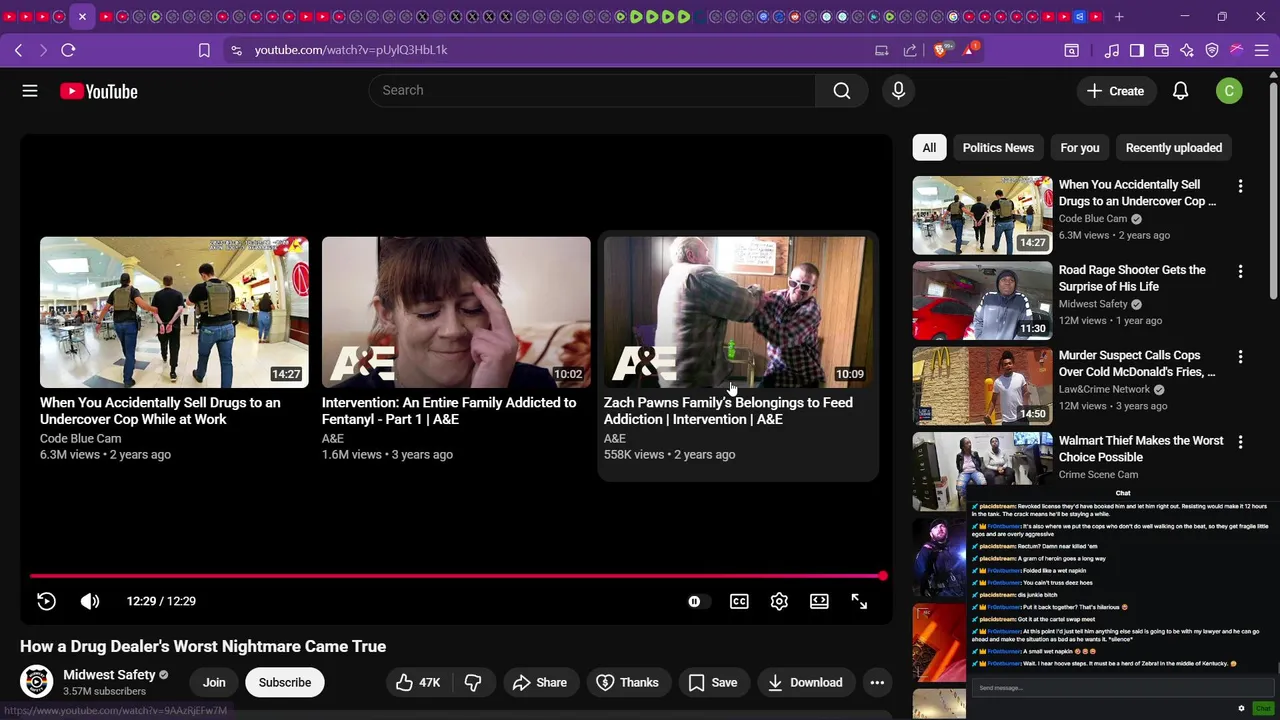
Task: Like the video with 47K likes
Action: 417,682
